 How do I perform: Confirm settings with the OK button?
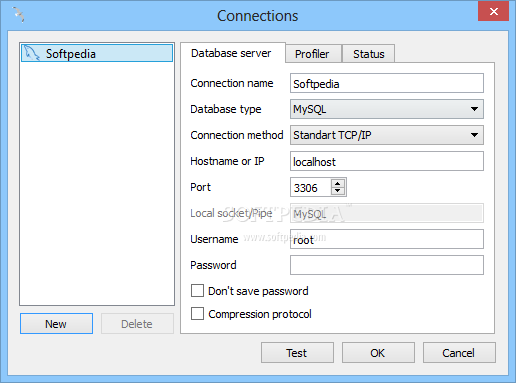[x=378, y=353]
